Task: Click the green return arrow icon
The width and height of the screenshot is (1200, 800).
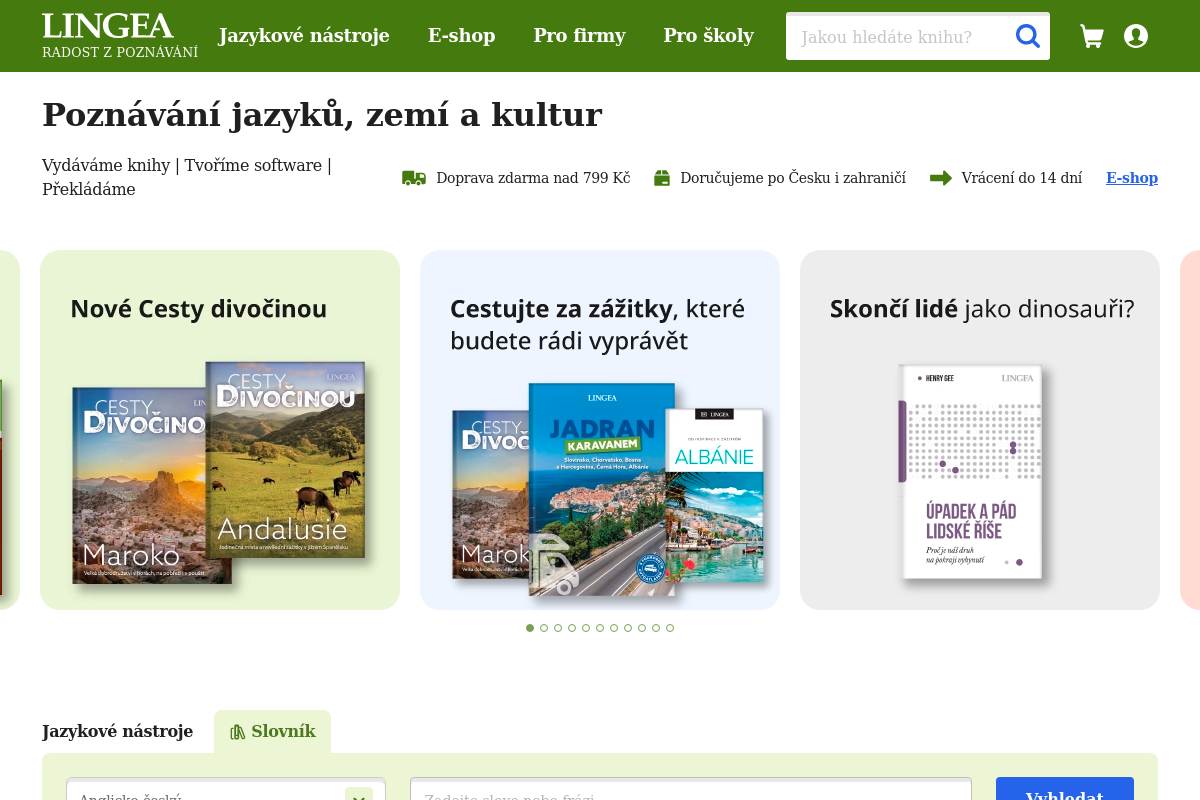Action: 941,178
